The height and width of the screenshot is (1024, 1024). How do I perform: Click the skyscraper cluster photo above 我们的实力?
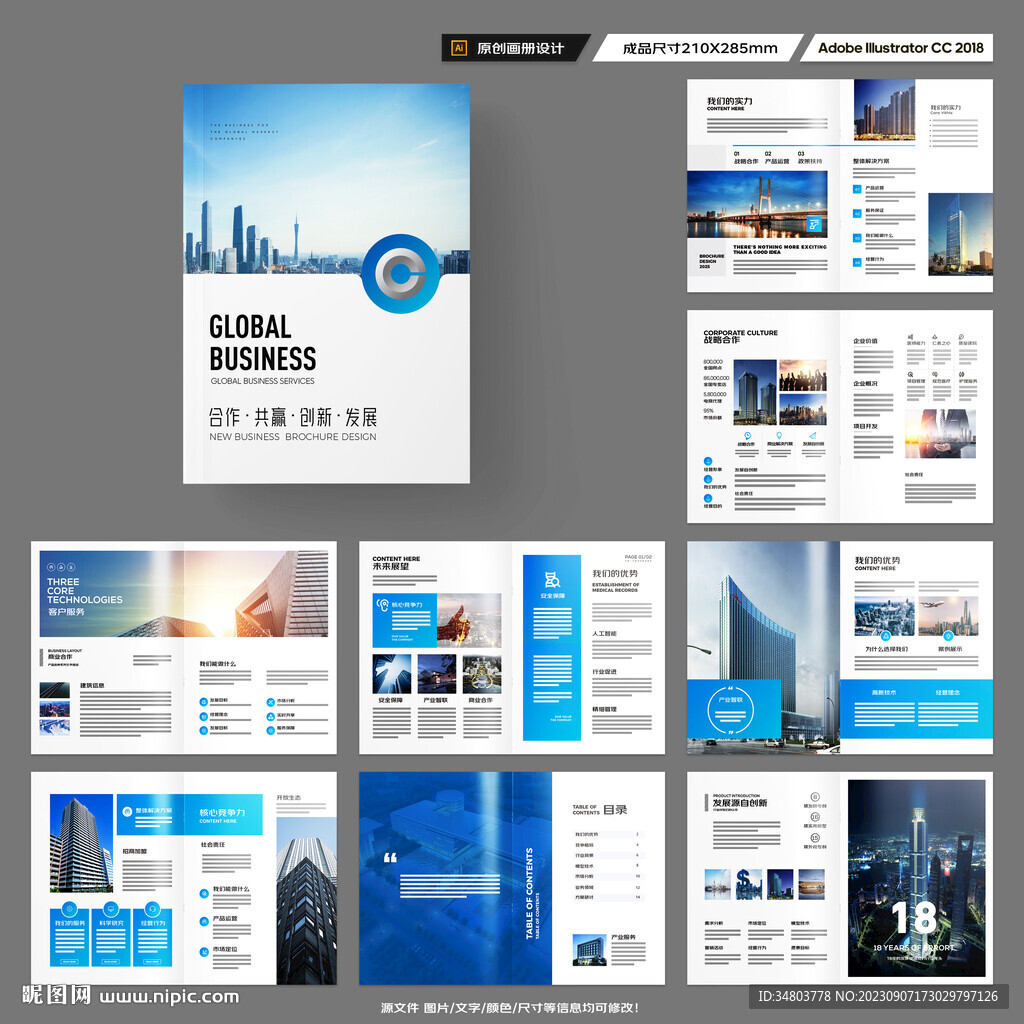[884, 110]
